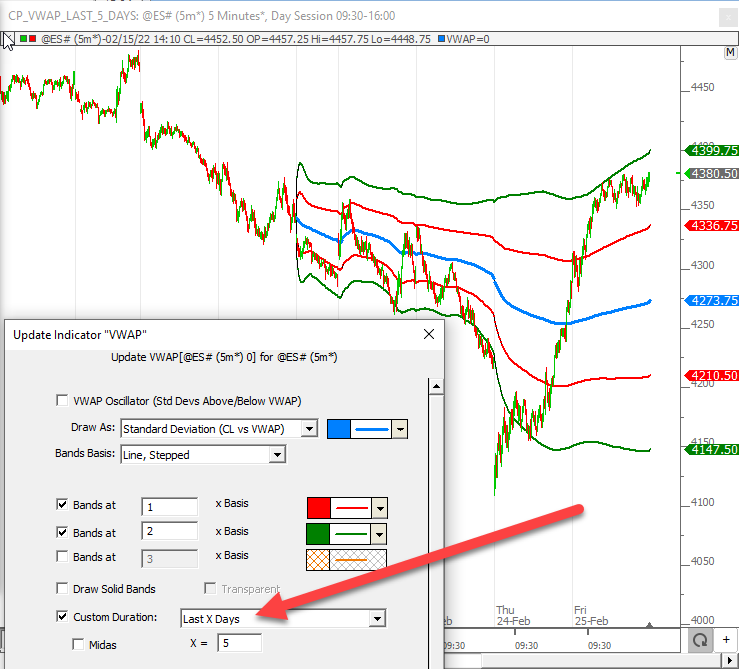Screen dimensions: 739x669
Task: Enable the VWAP Oscillator checkbox
Action: (x=63, y=401)
